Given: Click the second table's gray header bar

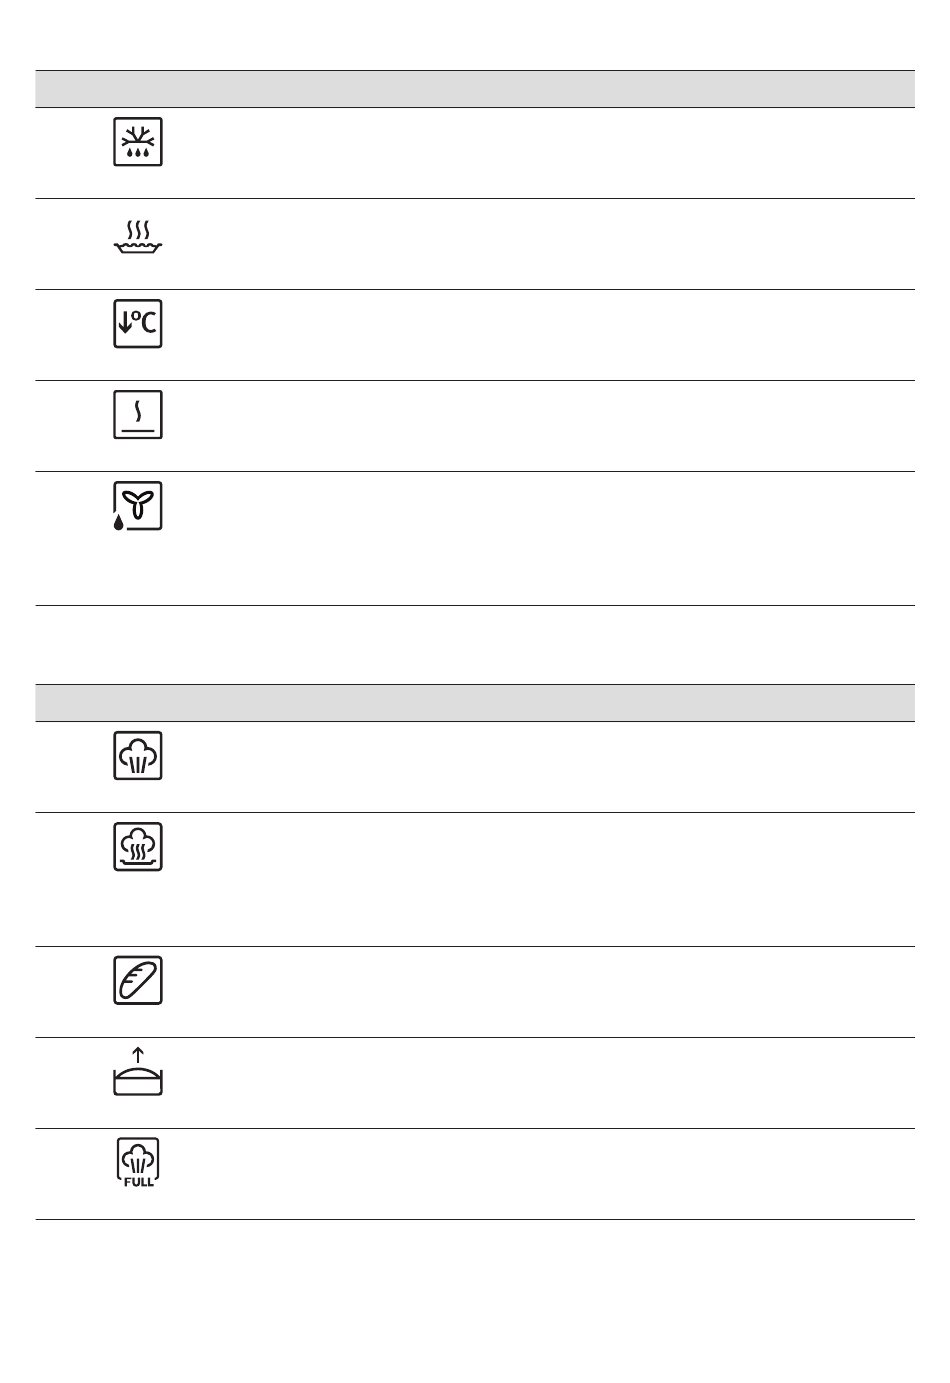Looking at the screenshot, I should pos(475,703).
